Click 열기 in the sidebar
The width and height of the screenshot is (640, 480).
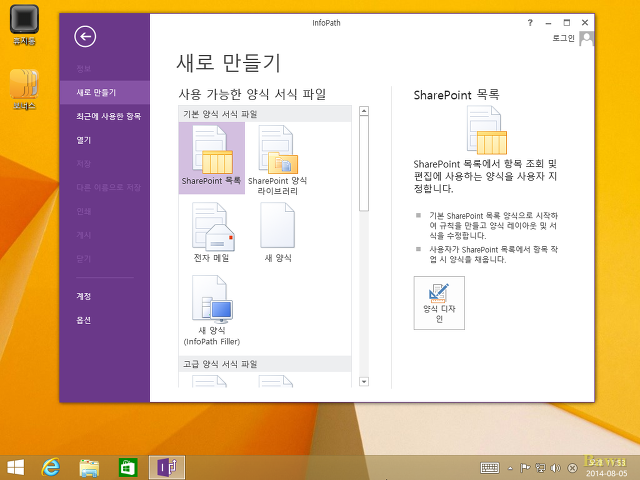click(105, 140)
